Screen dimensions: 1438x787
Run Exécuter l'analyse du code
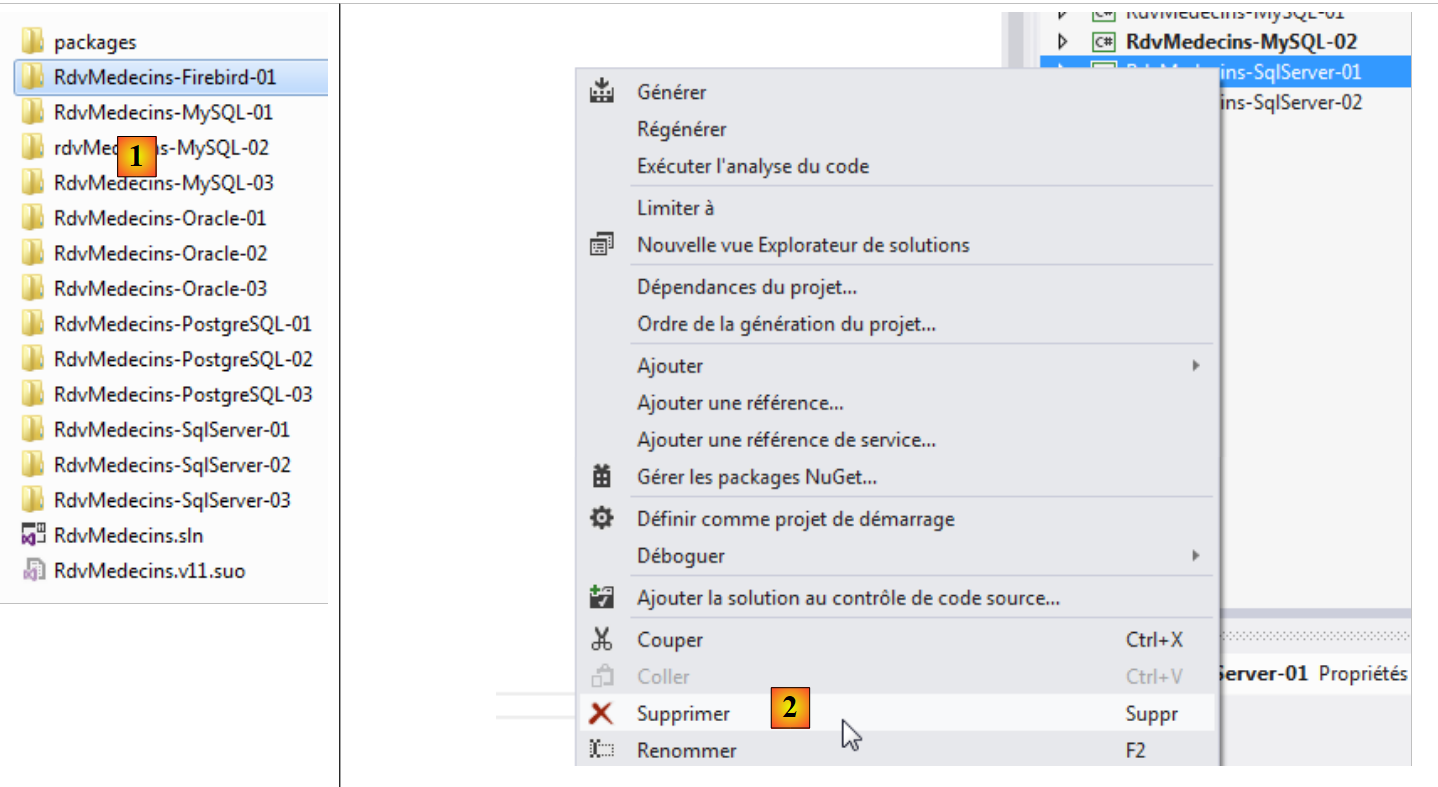(x=753, y=166)
